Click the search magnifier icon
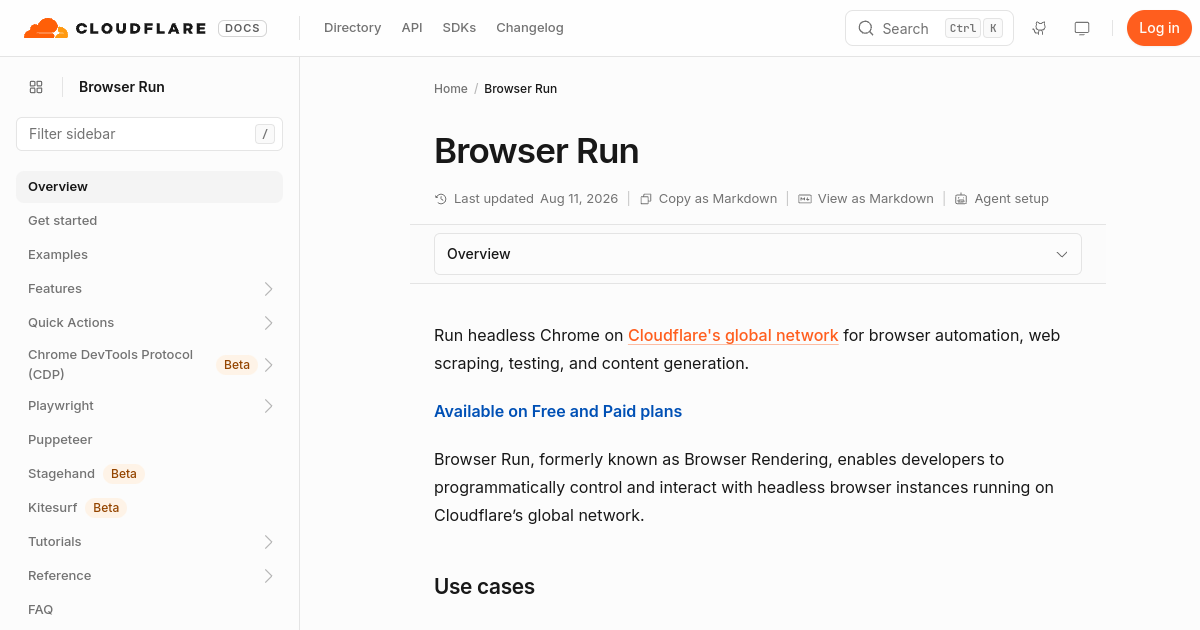1200x630 pixels. 866,28
